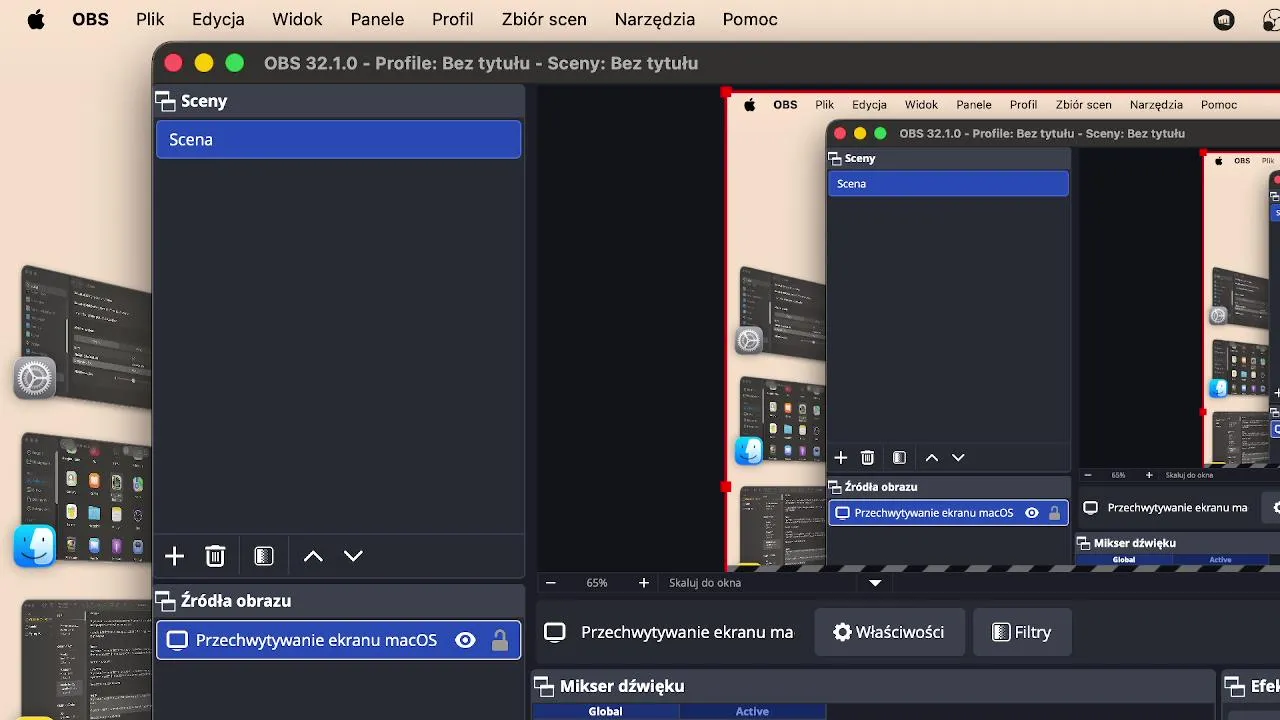
Task: Zoom in preview with the plus icon
Action: 644,583
